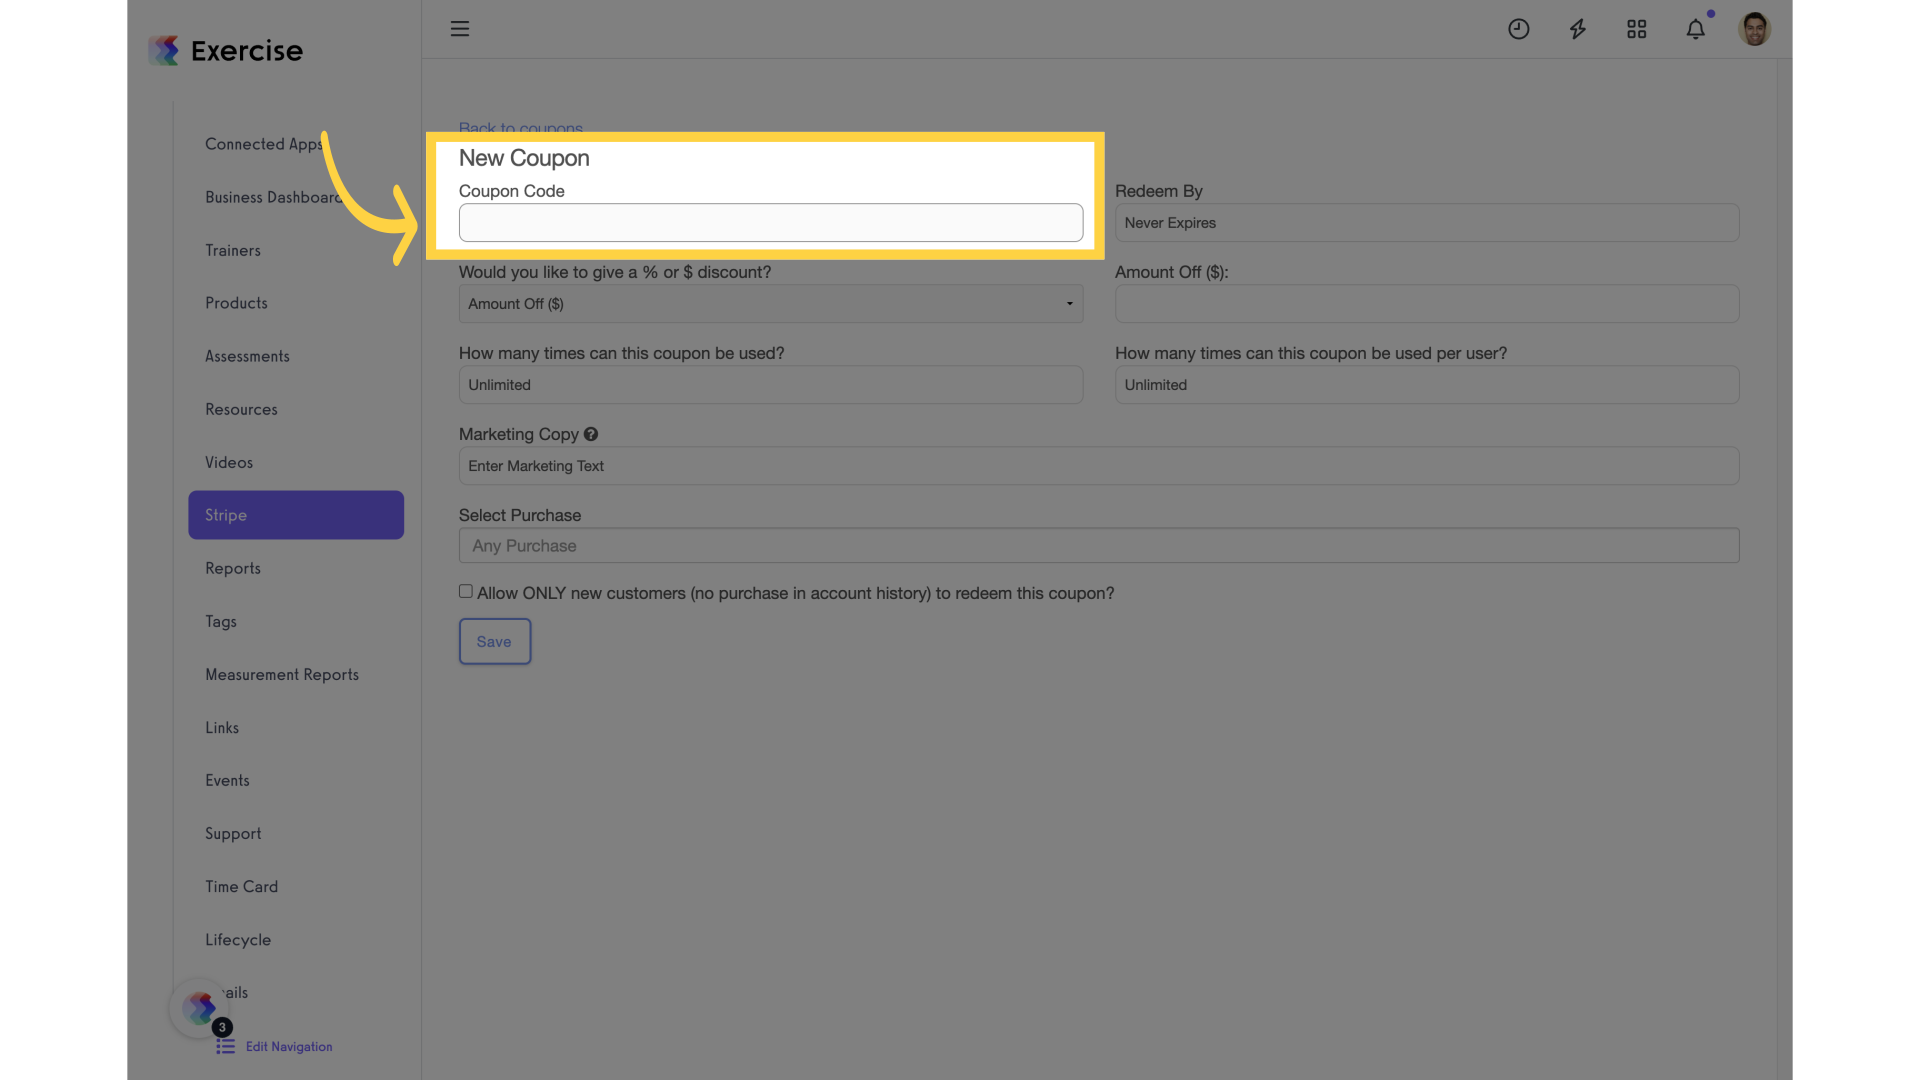1920x1080 pixels.
Task: Open Links in sidebar
Action: pos(222,727)
